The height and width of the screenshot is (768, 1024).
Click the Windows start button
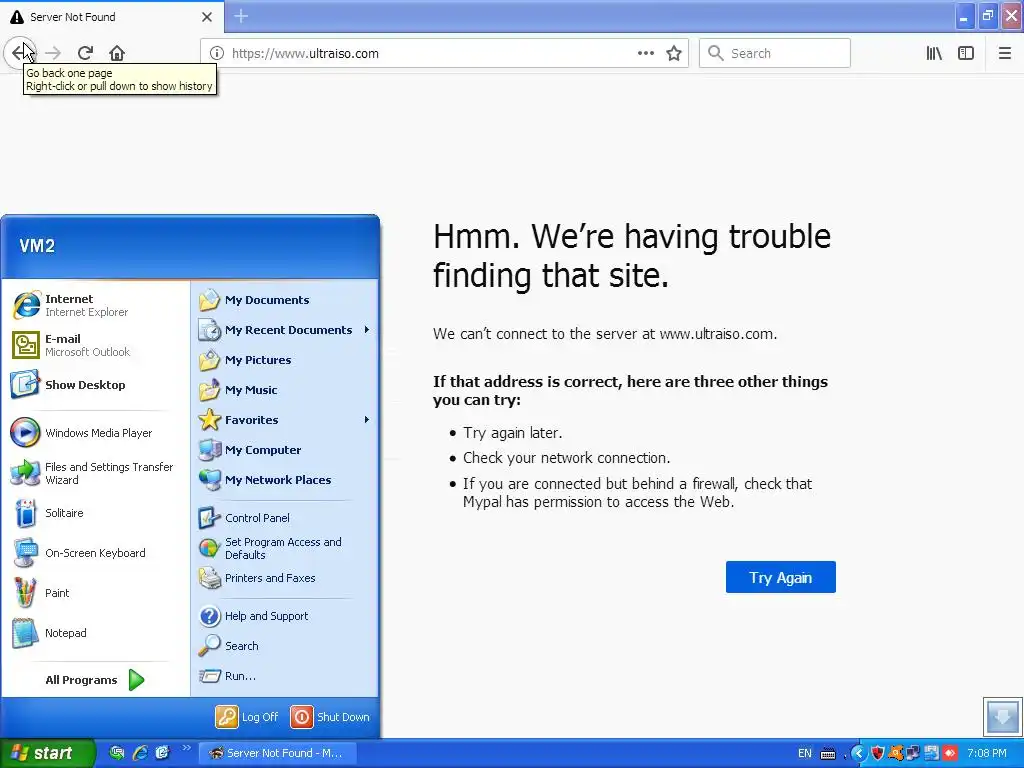(x=47, y=754)
